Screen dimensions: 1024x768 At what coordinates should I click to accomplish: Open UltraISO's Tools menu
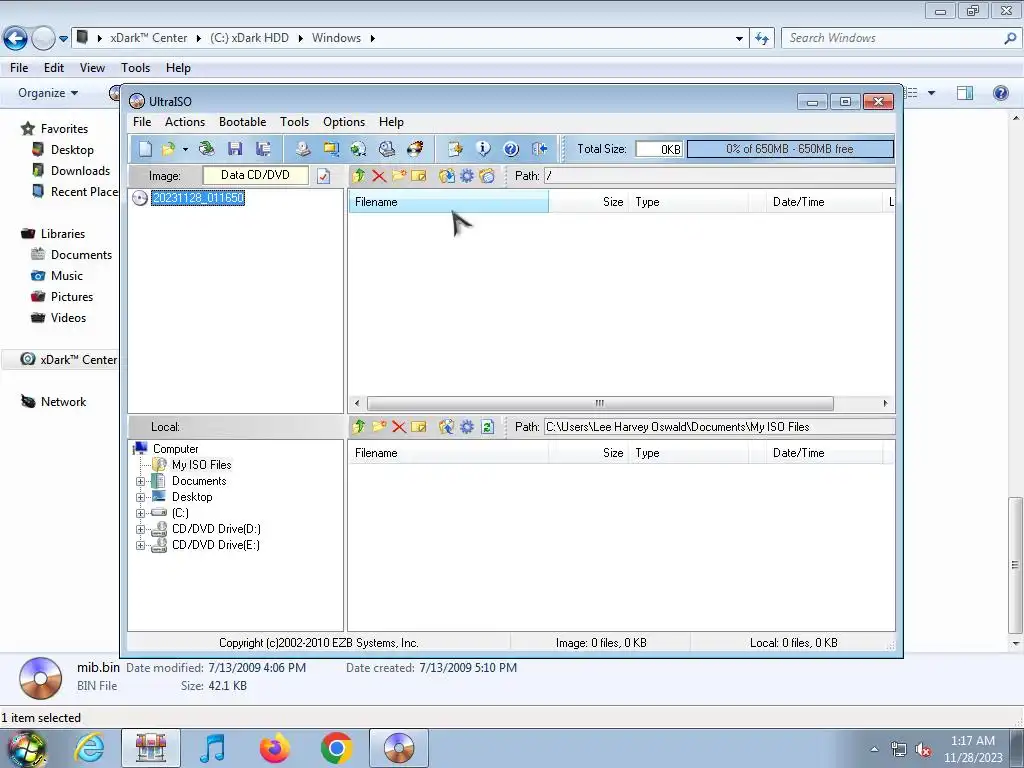[x=295, y=122]
